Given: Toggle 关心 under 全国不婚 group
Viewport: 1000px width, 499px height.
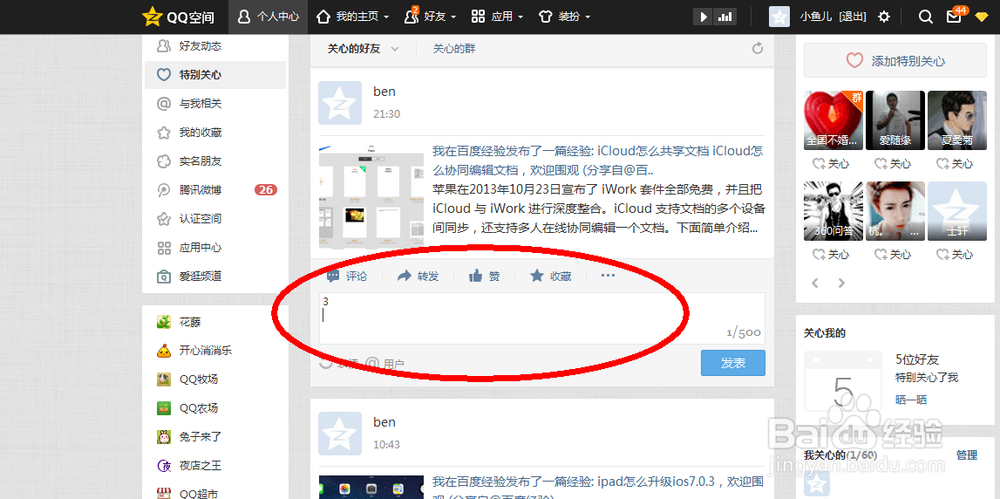Looking at the screenshot, I should 831,164.
